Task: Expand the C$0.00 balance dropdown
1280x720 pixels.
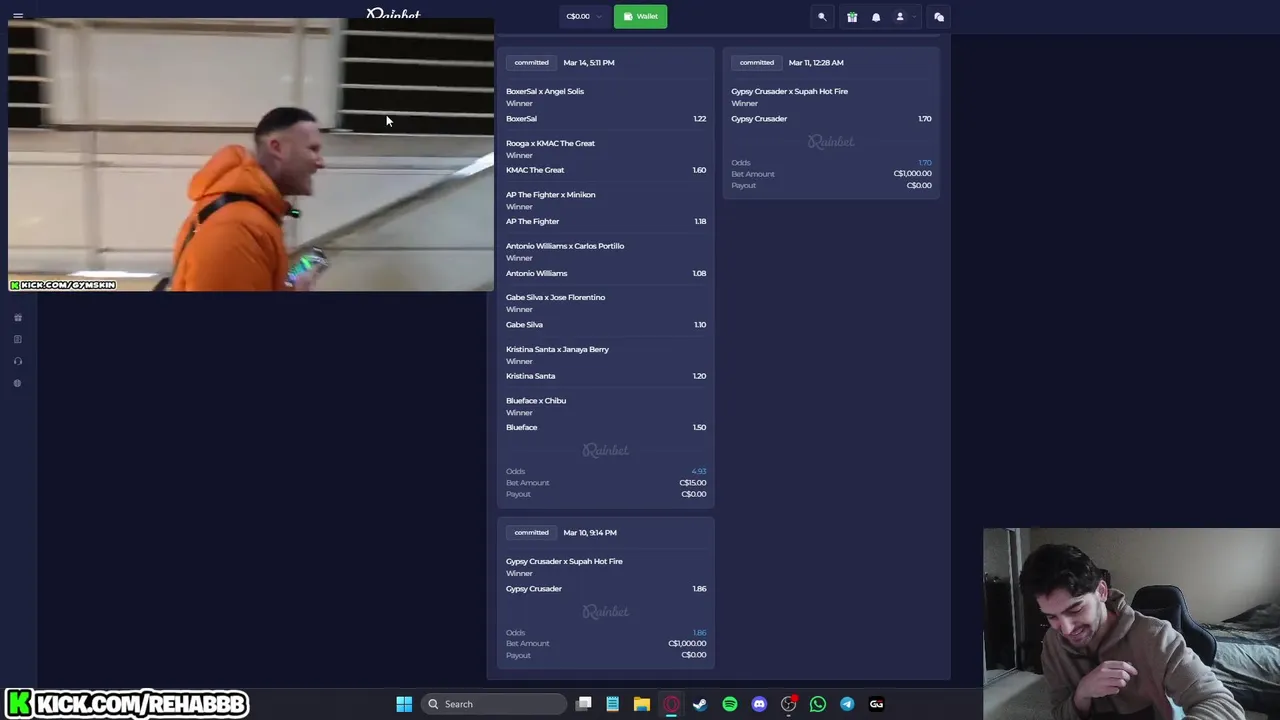Action: [x=583, y=16]
